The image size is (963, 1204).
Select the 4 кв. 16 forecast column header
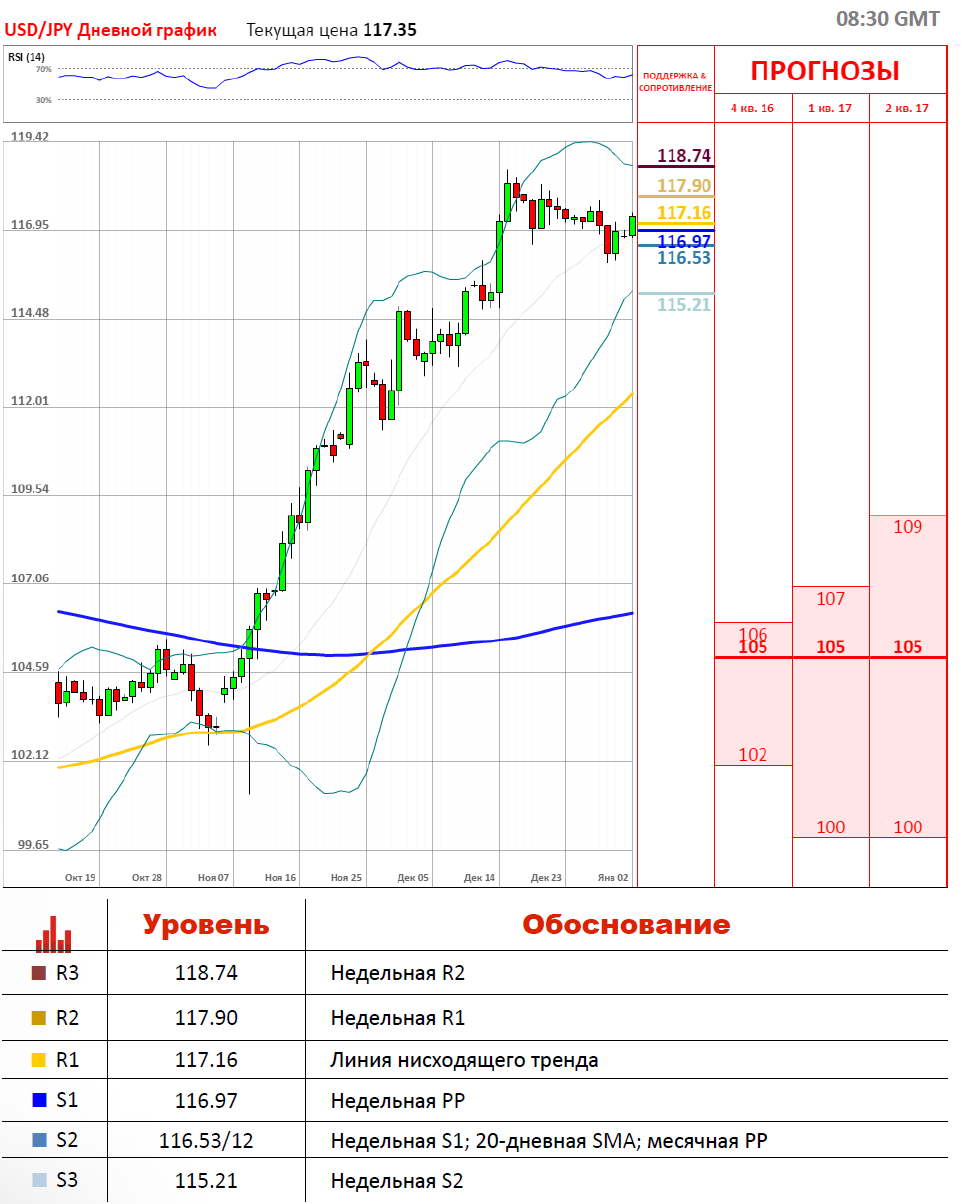pyautogui.click(x=752, y=108)
